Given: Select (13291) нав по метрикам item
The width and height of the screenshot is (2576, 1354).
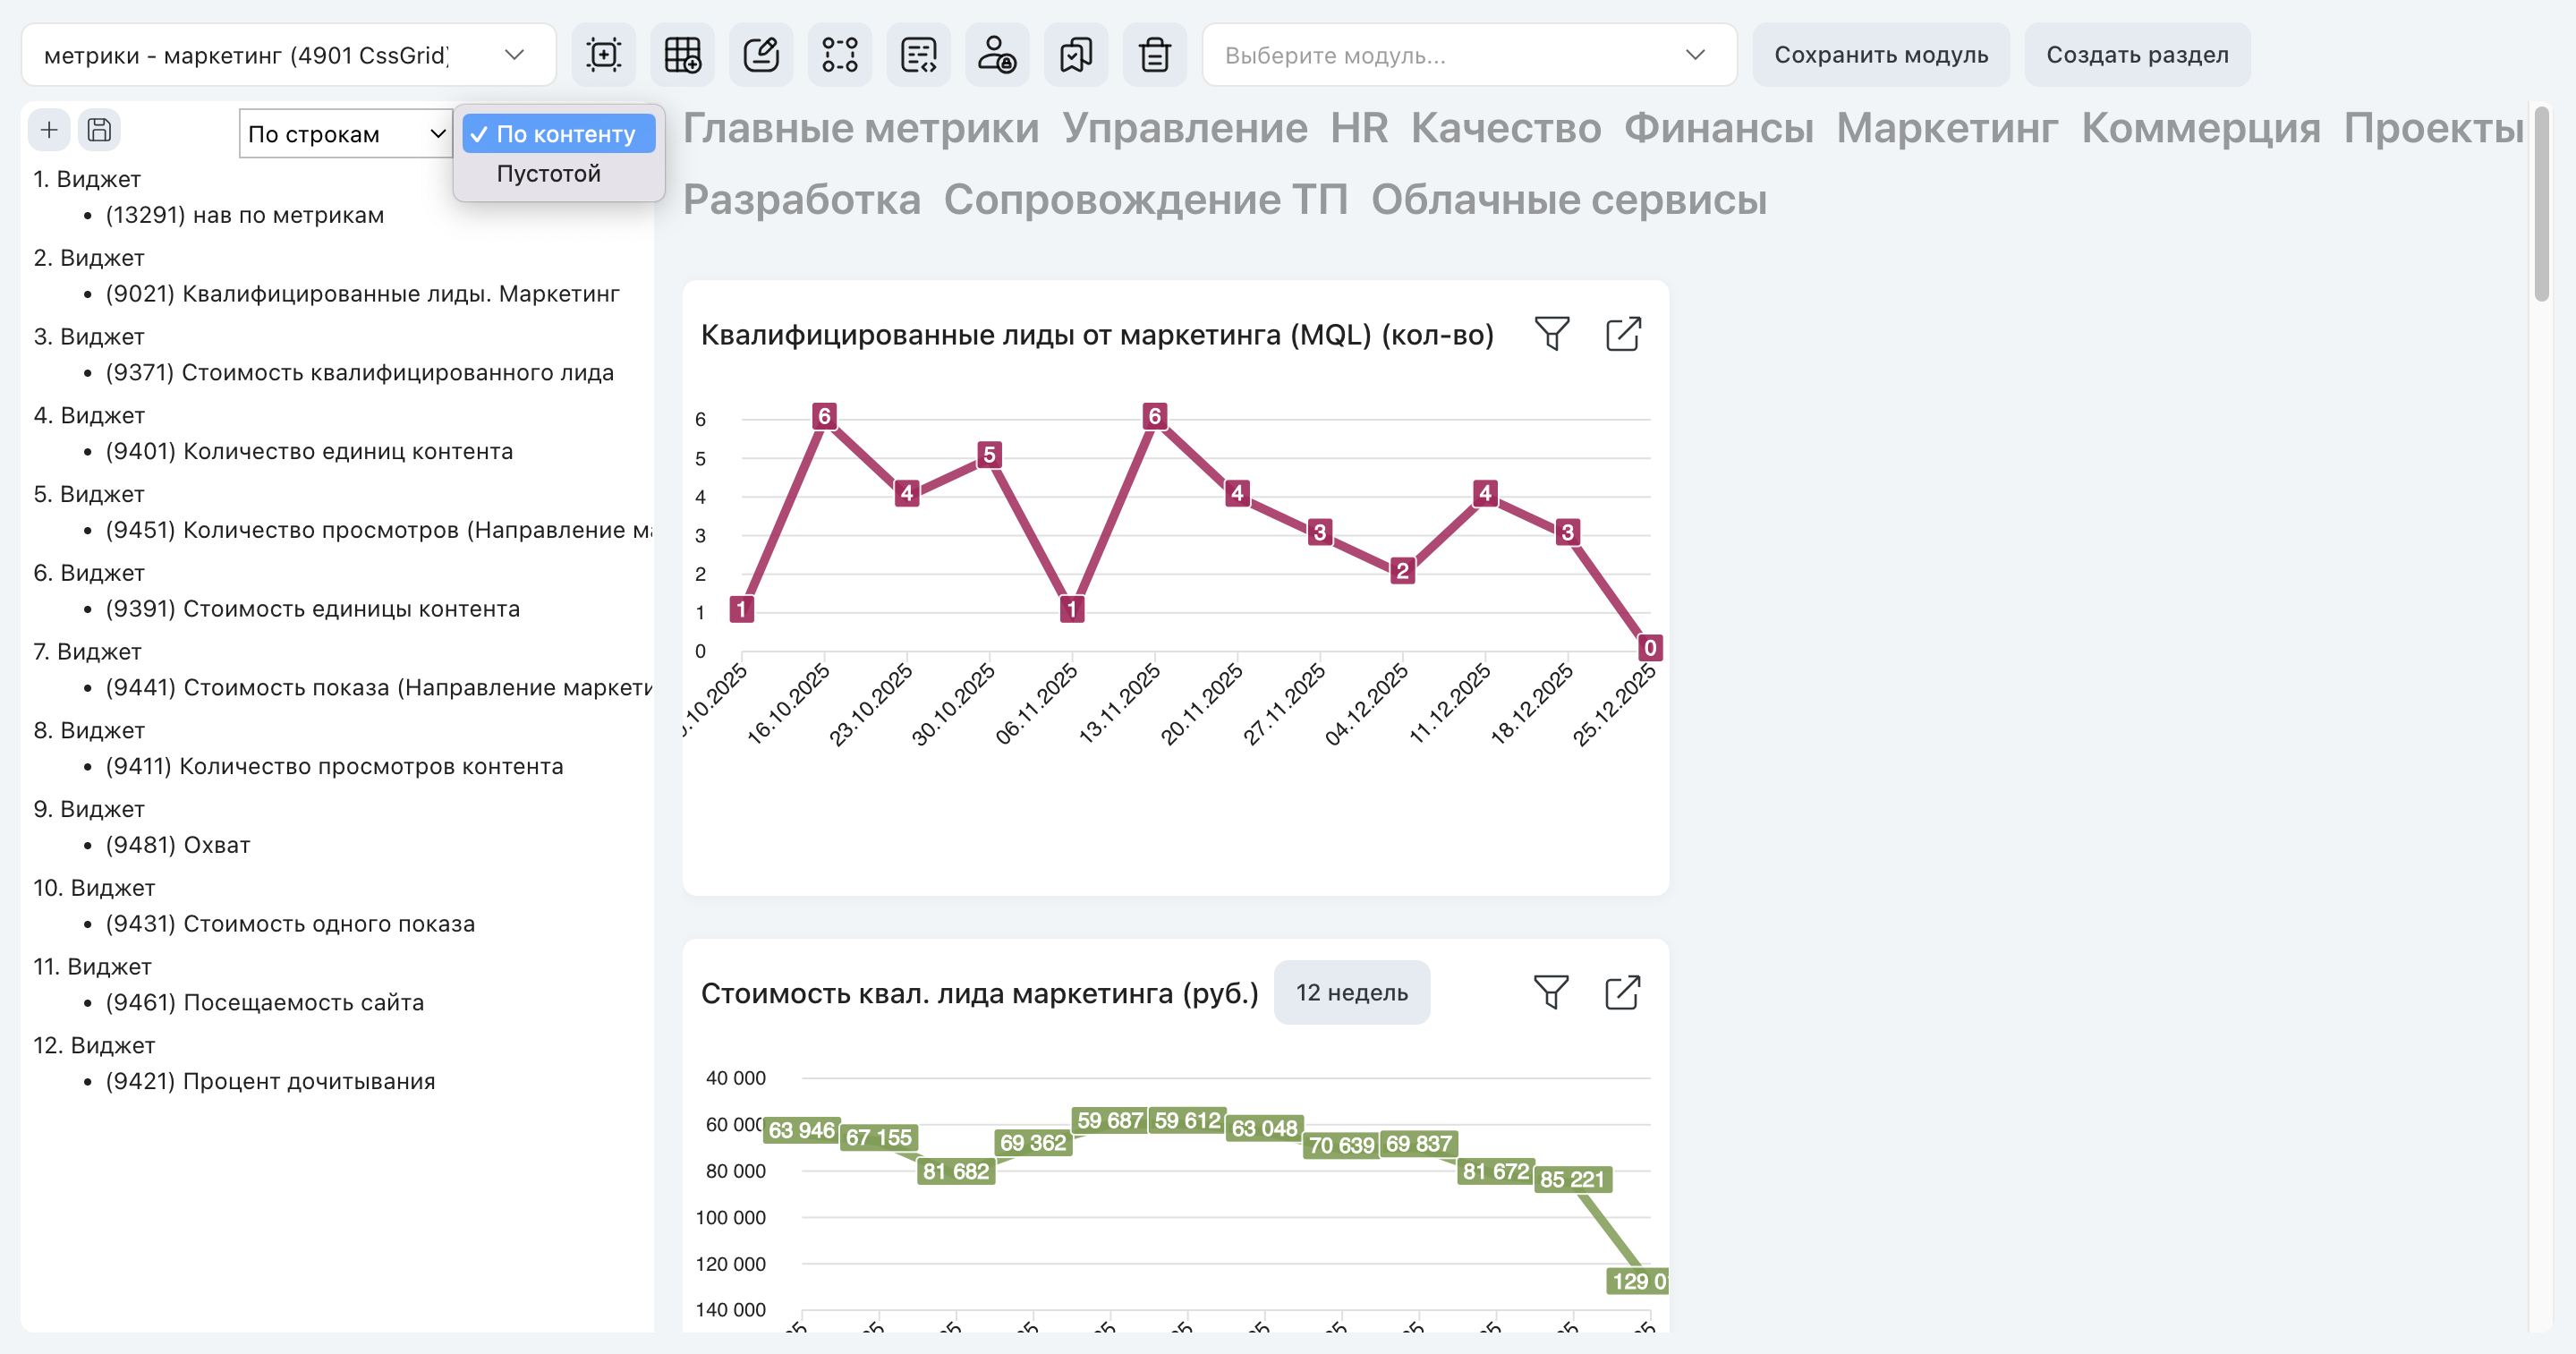Looking at the screenshot, I should point(244,215).
